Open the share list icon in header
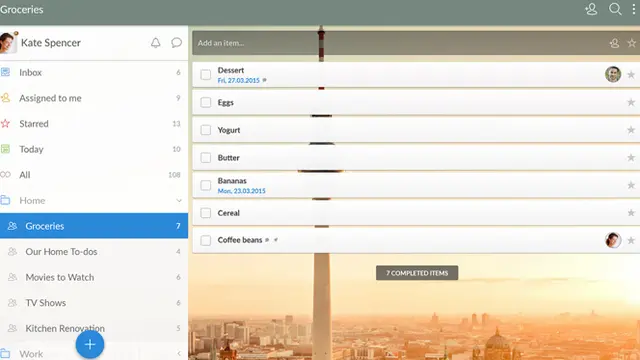Image resolution: width=640 pixels, height=360 pixels. 591,9
